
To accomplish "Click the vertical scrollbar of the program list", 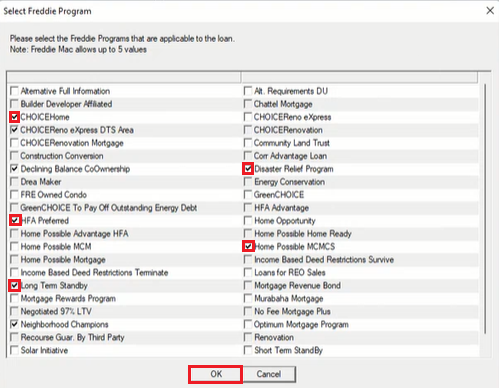I will 485,208.
